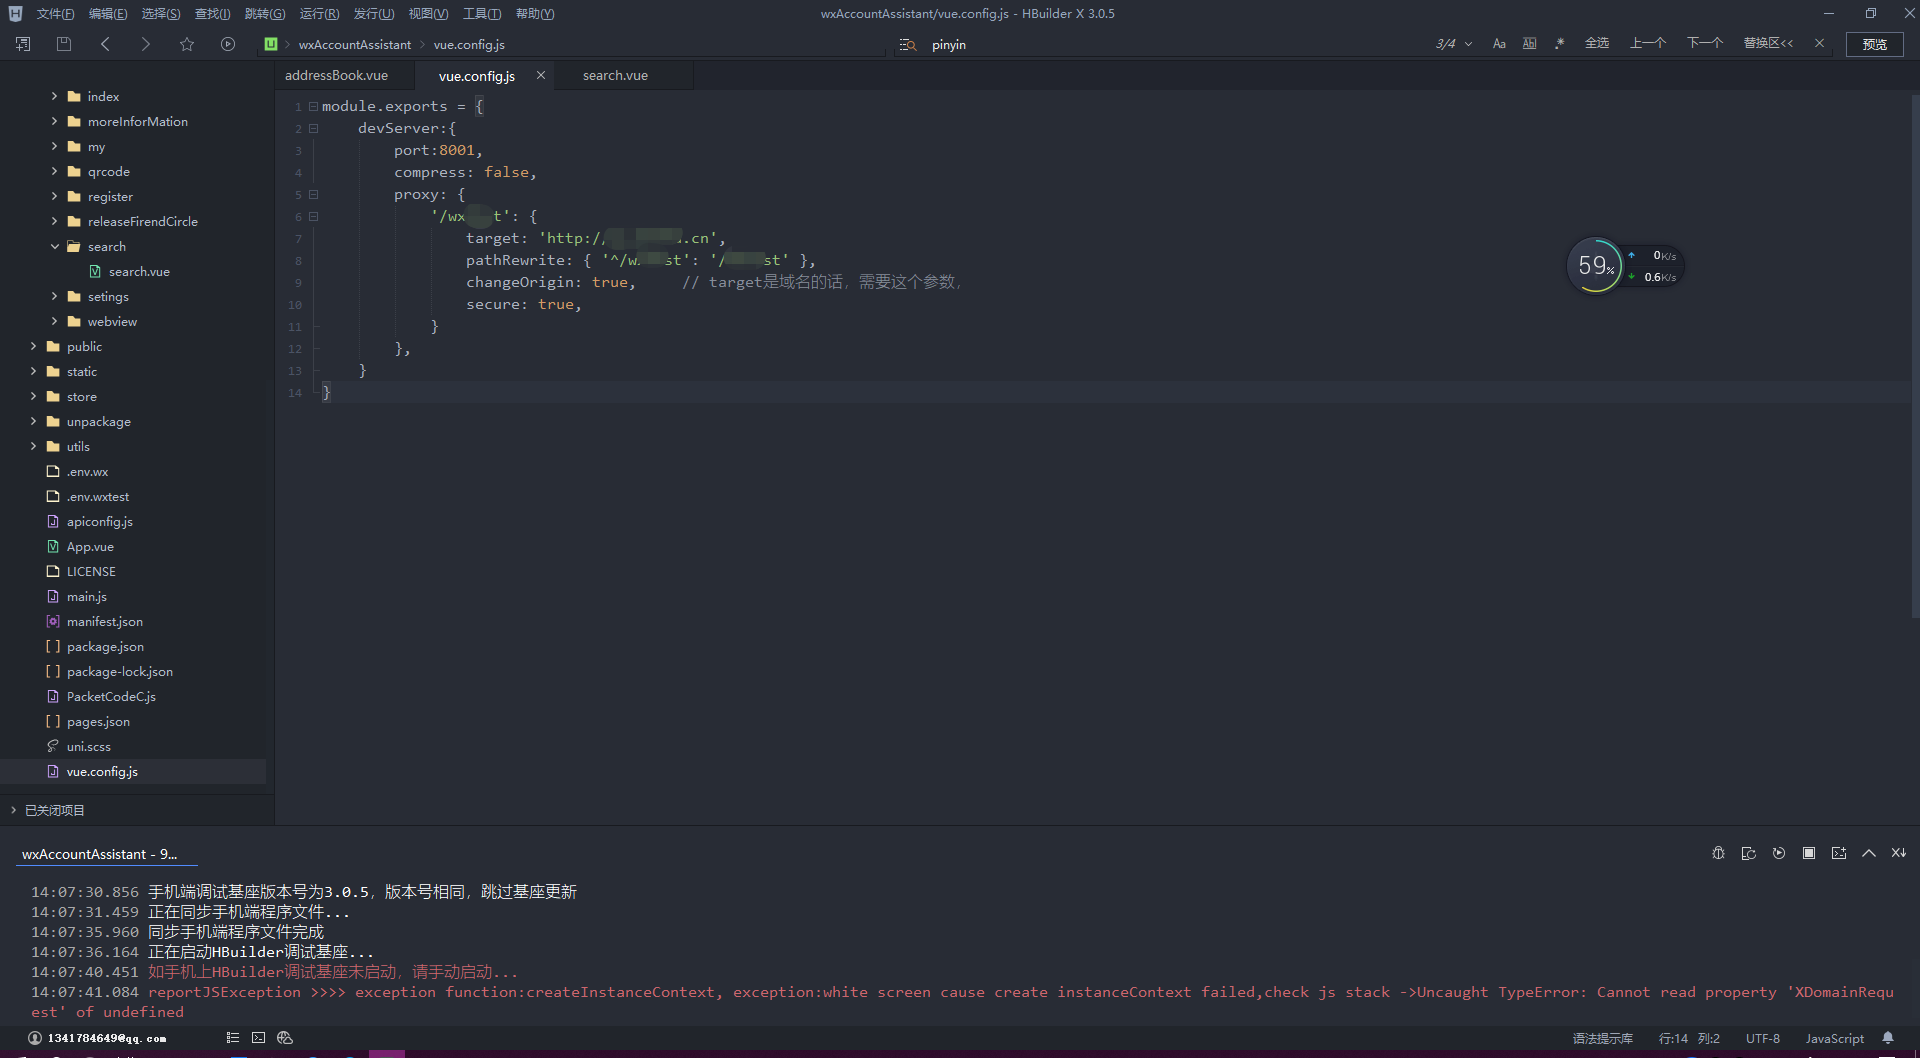Switch to addressBook.vue tab

[x=336, y=76]
